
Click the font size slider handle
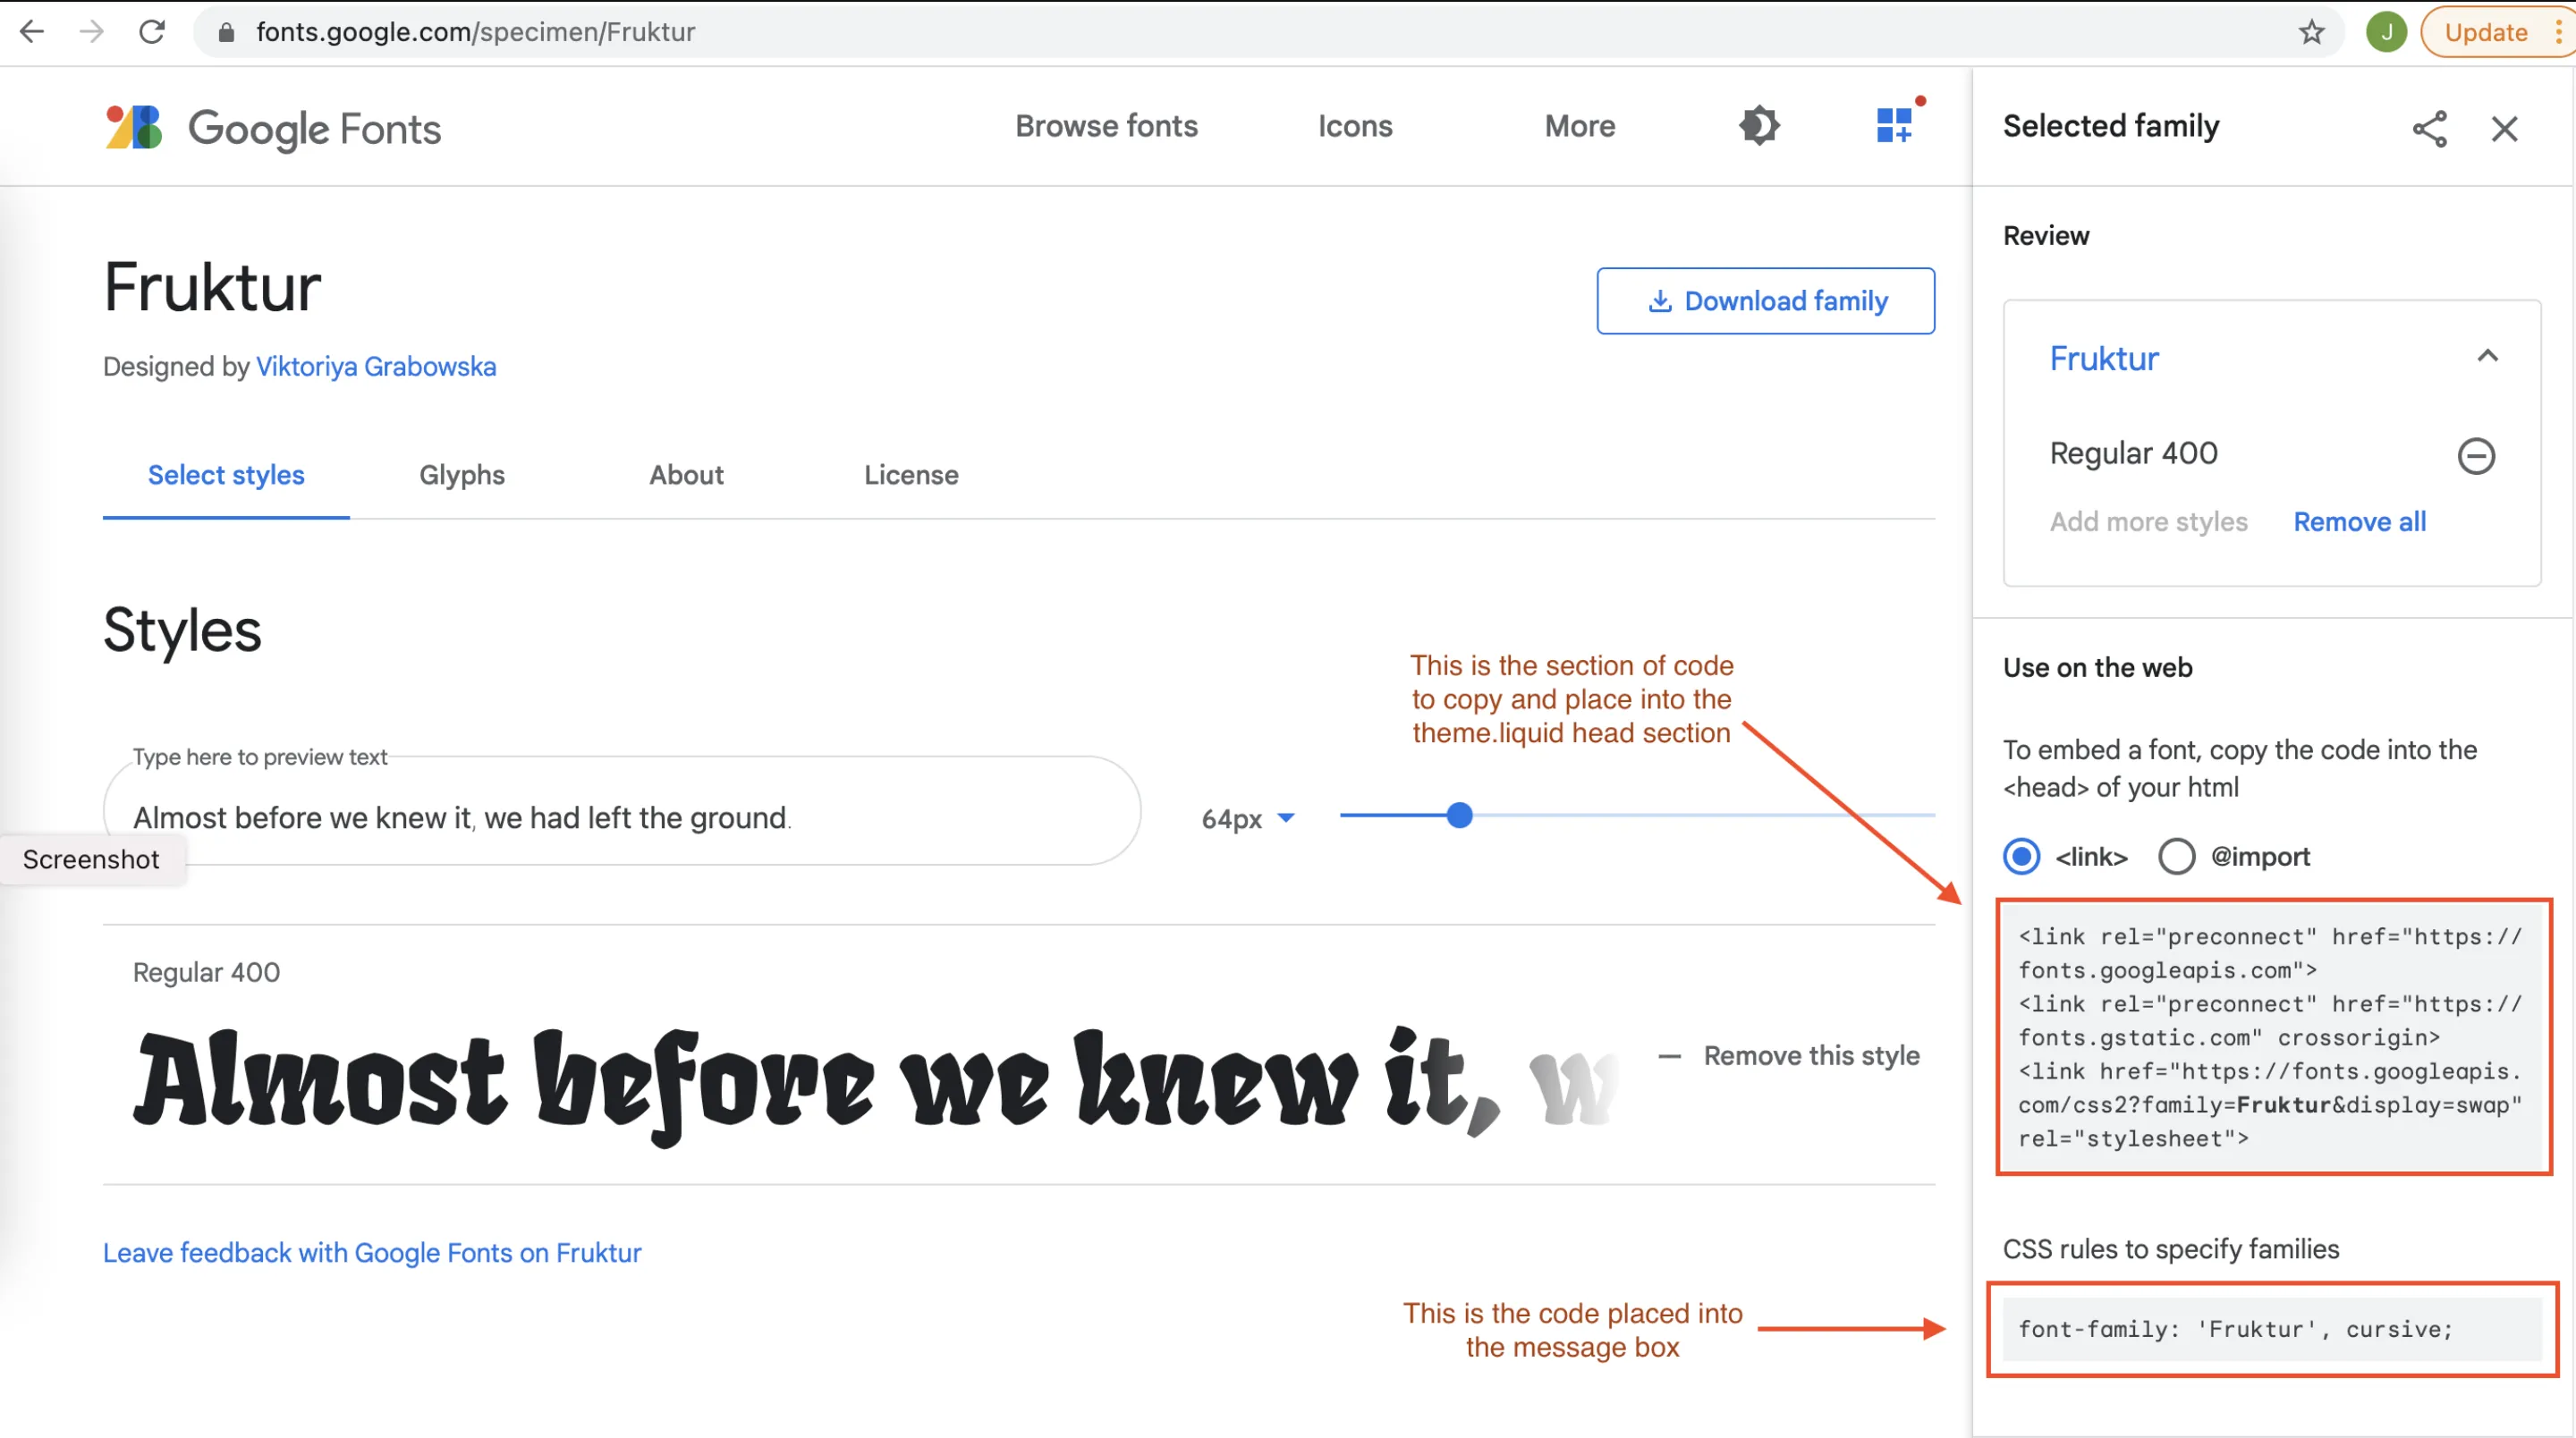(1459, 815)
